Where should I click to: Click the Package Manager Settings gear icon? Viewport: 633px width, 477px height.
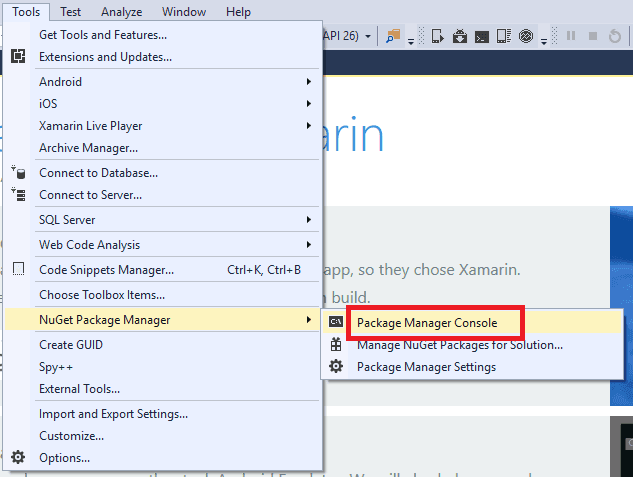click(x=336, y=367)
